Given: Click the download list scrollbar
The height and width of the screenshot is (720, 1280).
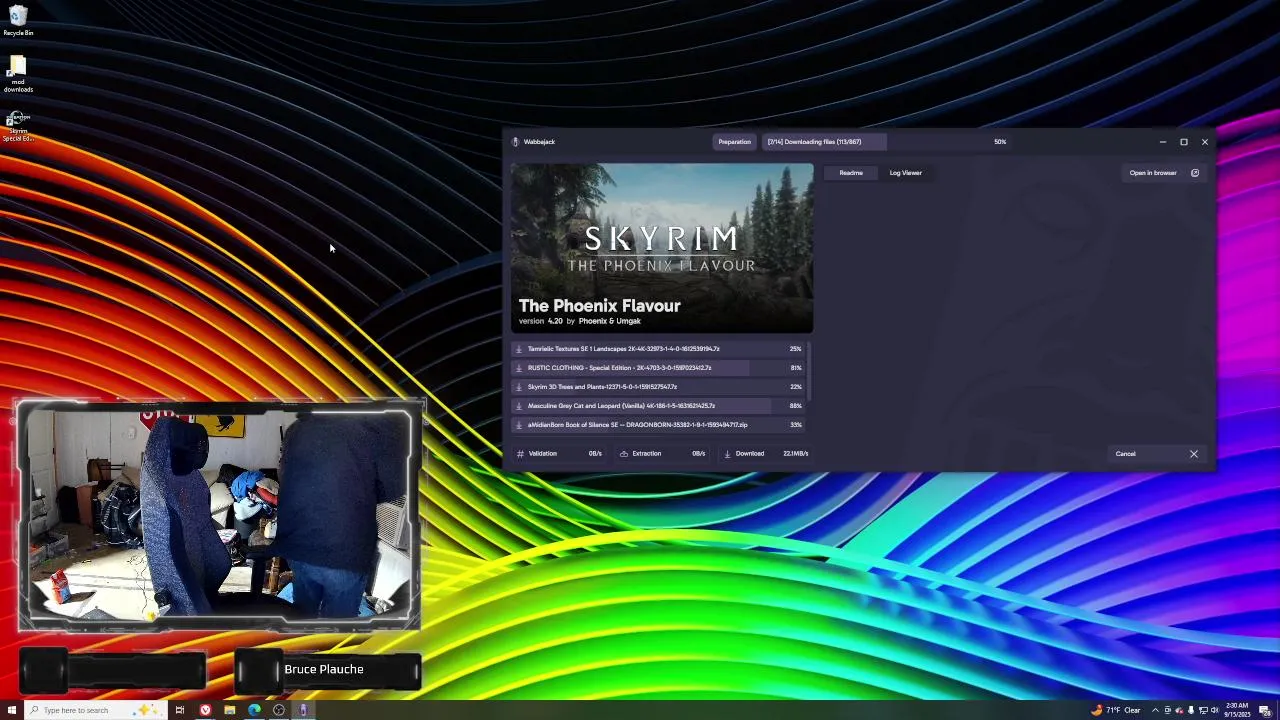Looking at the screenshot, I should pyautogui.click(x=808, y=372).
